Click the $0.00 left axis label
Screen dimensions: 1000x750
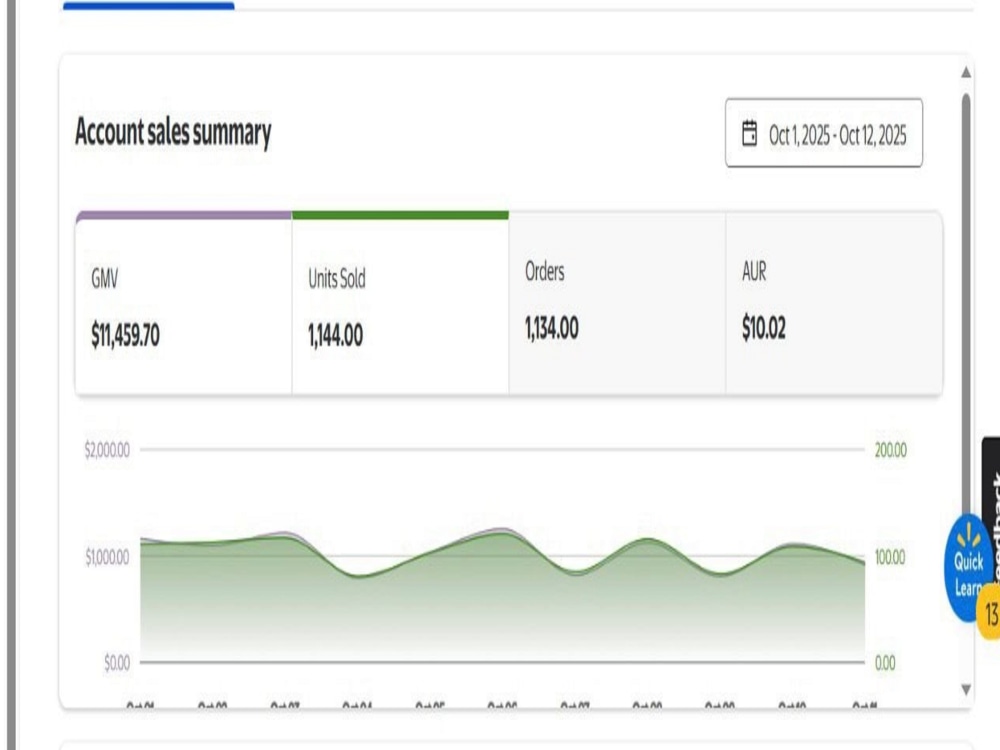click(x=117, y=663)
